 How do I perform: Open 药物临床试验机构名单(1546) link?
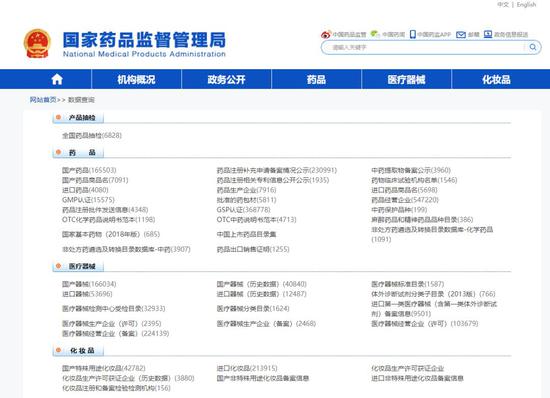(415, 180)
